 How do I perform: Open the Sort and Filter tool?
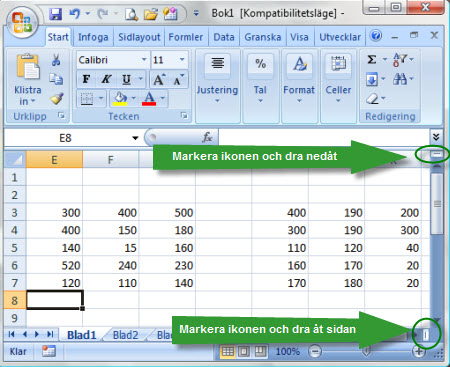click(x=400, y=60)
